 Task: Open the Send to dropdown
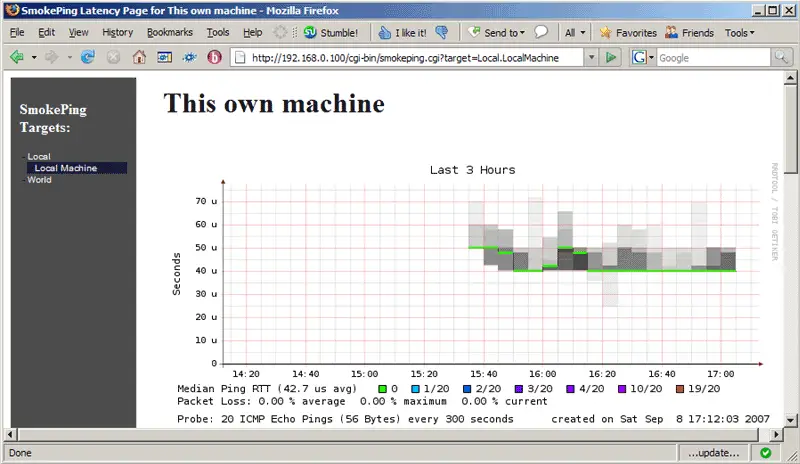(x=496, y=33)
